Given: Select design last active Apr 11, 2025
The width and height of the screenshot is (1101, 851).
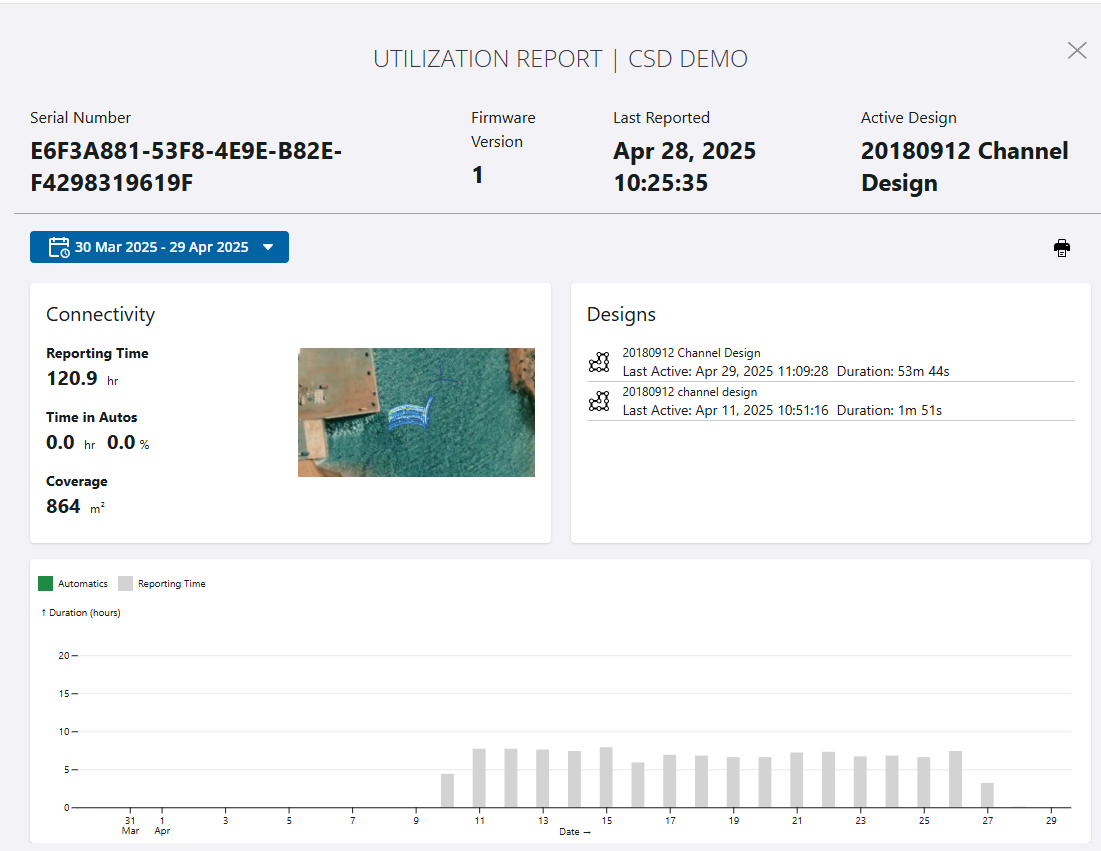Looking at the screenshot, I should [x=831, y=402].
